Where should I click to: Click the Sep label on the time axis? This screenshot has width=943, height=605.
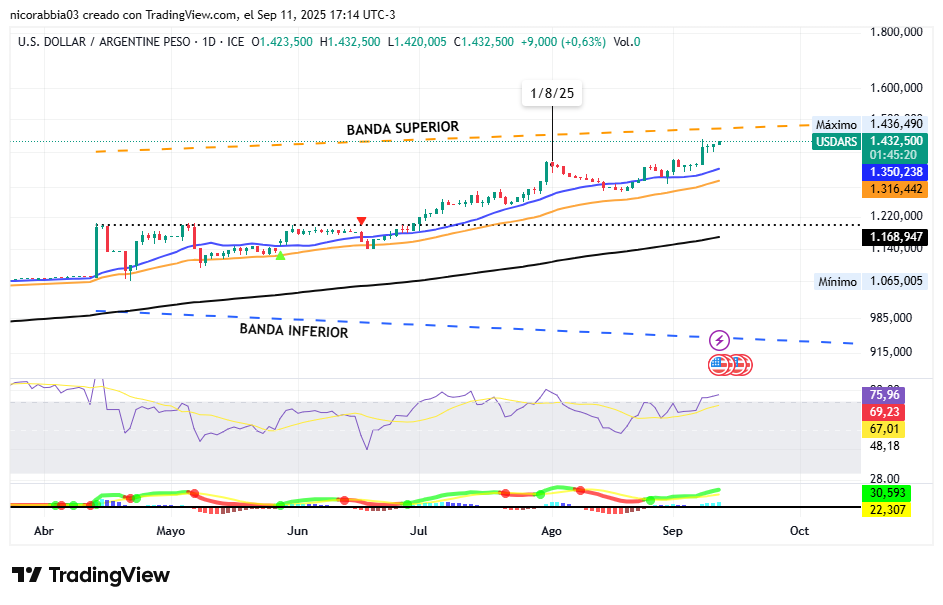(675, 532)
